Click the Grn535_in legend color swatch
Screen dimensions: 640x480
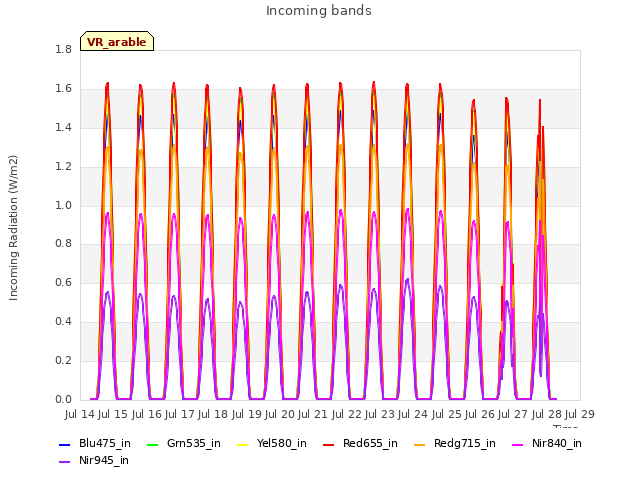(152, 444)
